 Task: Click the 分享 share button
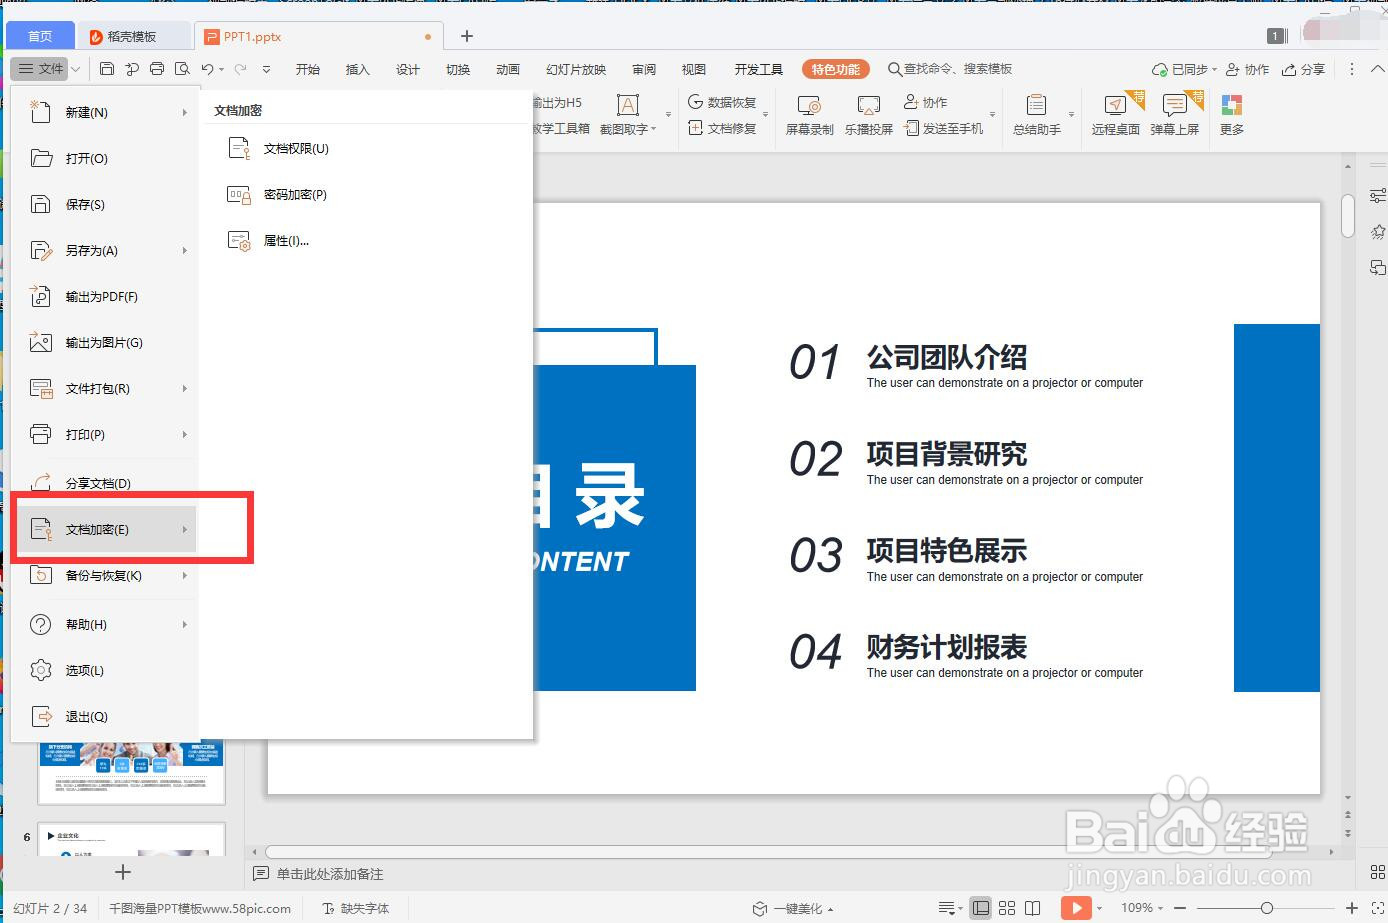coord(1304,69)
